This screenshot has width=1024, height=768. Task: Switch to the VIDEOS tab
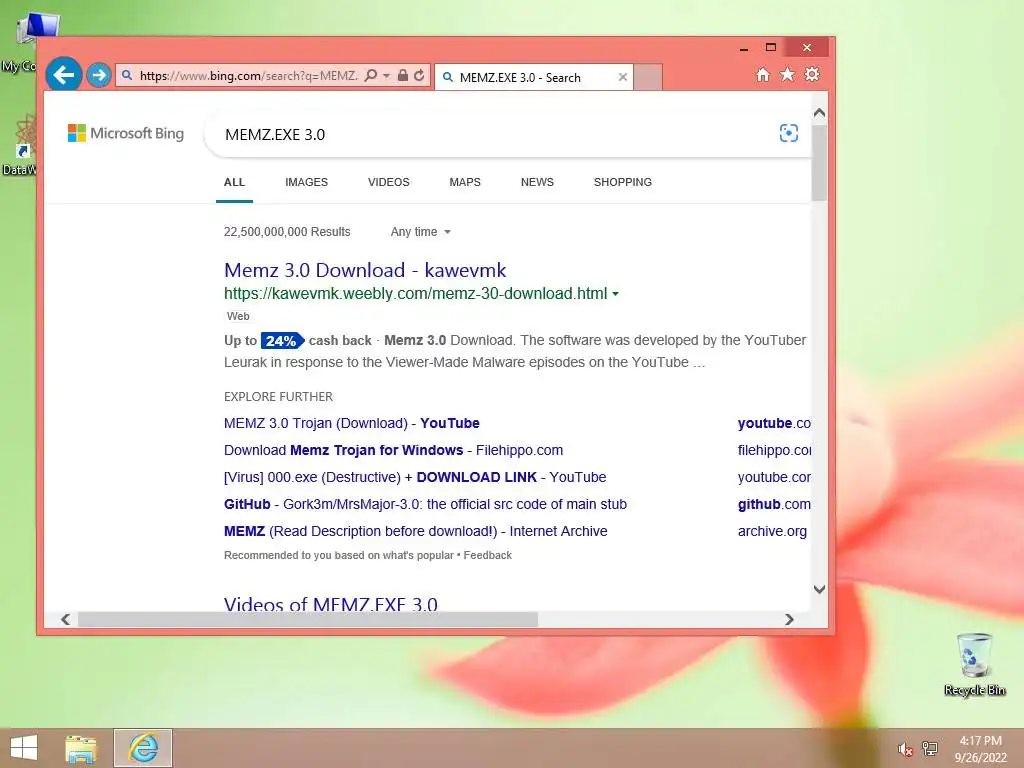pos(389,182)
